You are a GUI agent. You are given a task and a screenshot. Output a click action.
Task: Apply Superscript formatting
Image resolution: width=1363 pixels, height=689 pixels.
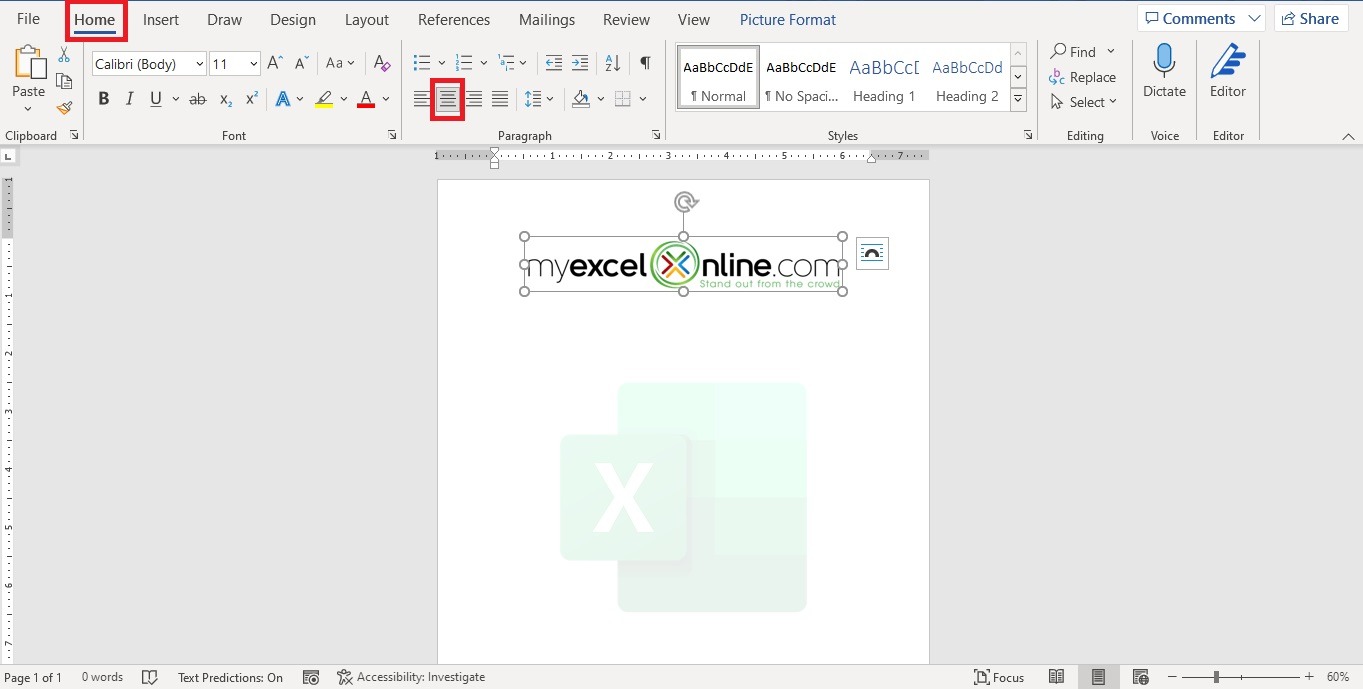(x=252, y=99)
